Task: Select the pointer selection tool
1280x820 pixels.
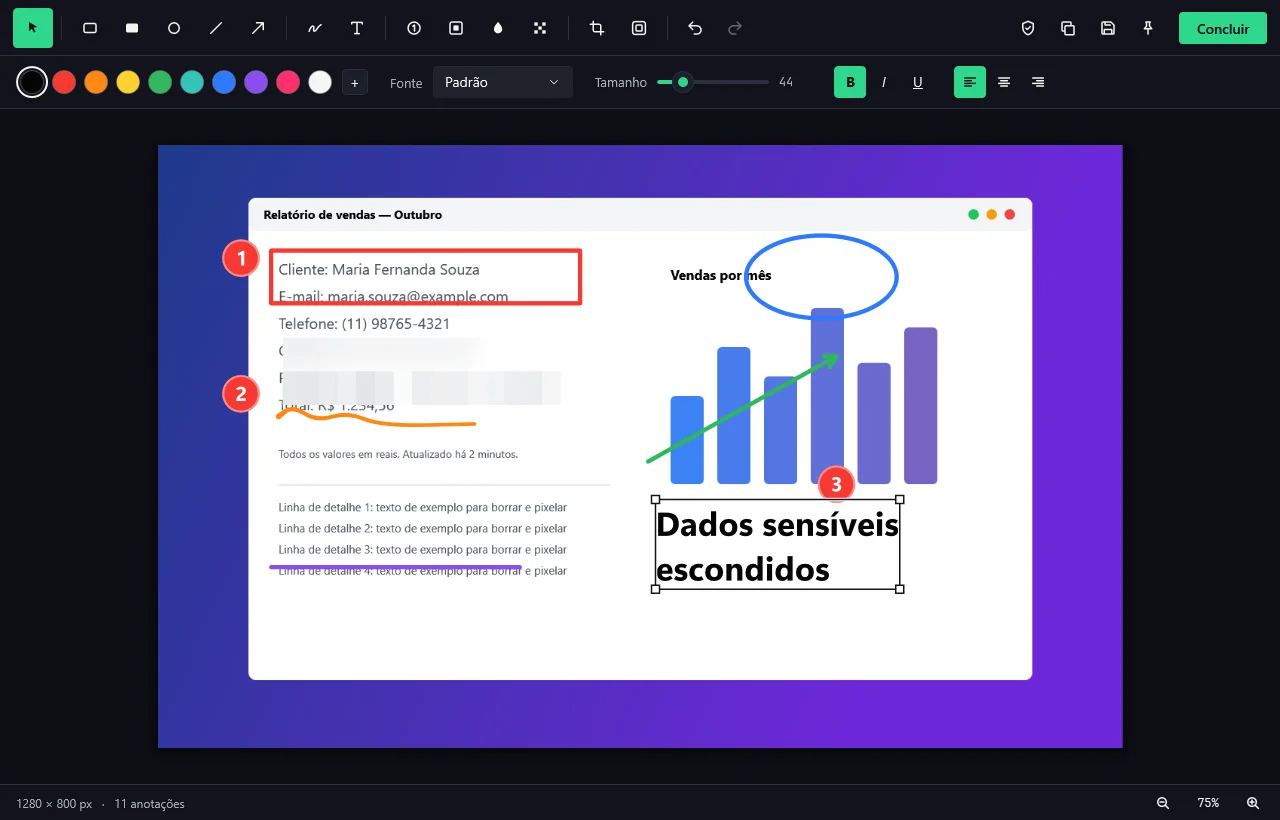Action: coord(33,28)
